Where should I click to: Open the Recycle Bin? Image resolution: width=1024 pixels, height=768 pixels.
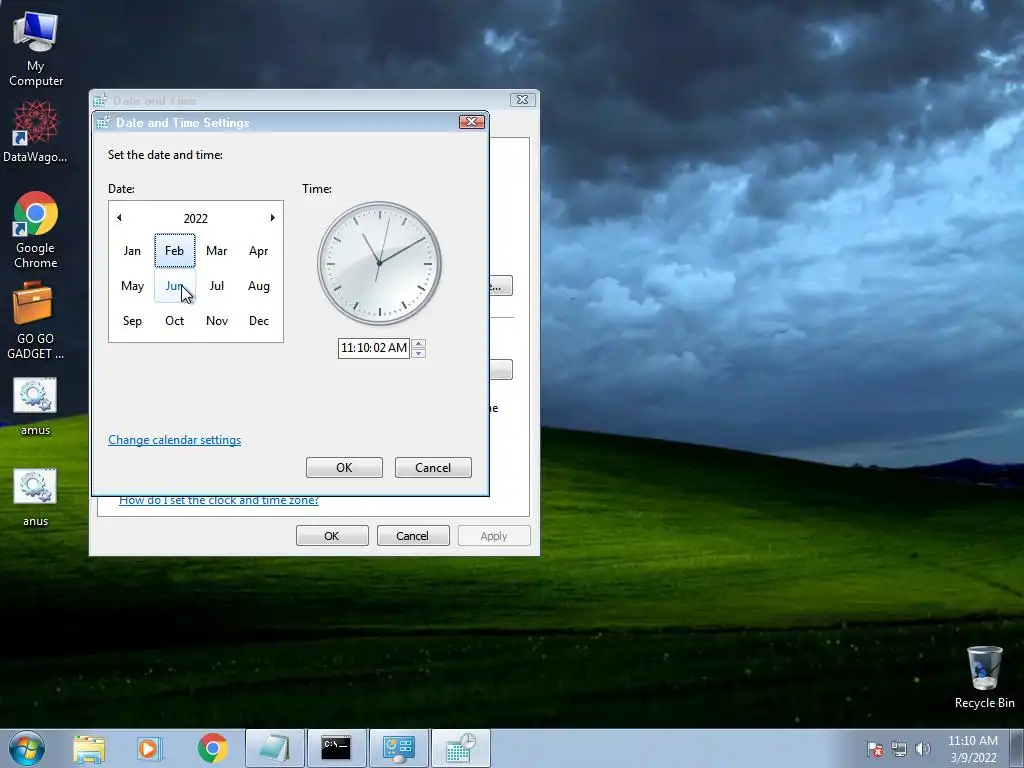click(984, 677)
